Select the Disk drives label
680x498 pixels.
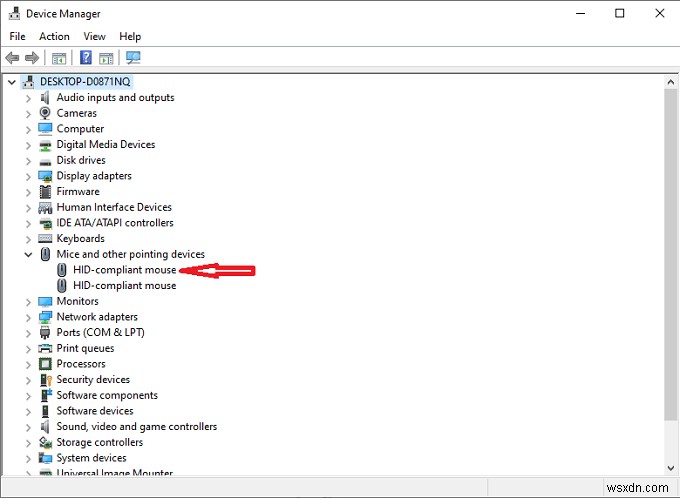click(x=81, y=160)
